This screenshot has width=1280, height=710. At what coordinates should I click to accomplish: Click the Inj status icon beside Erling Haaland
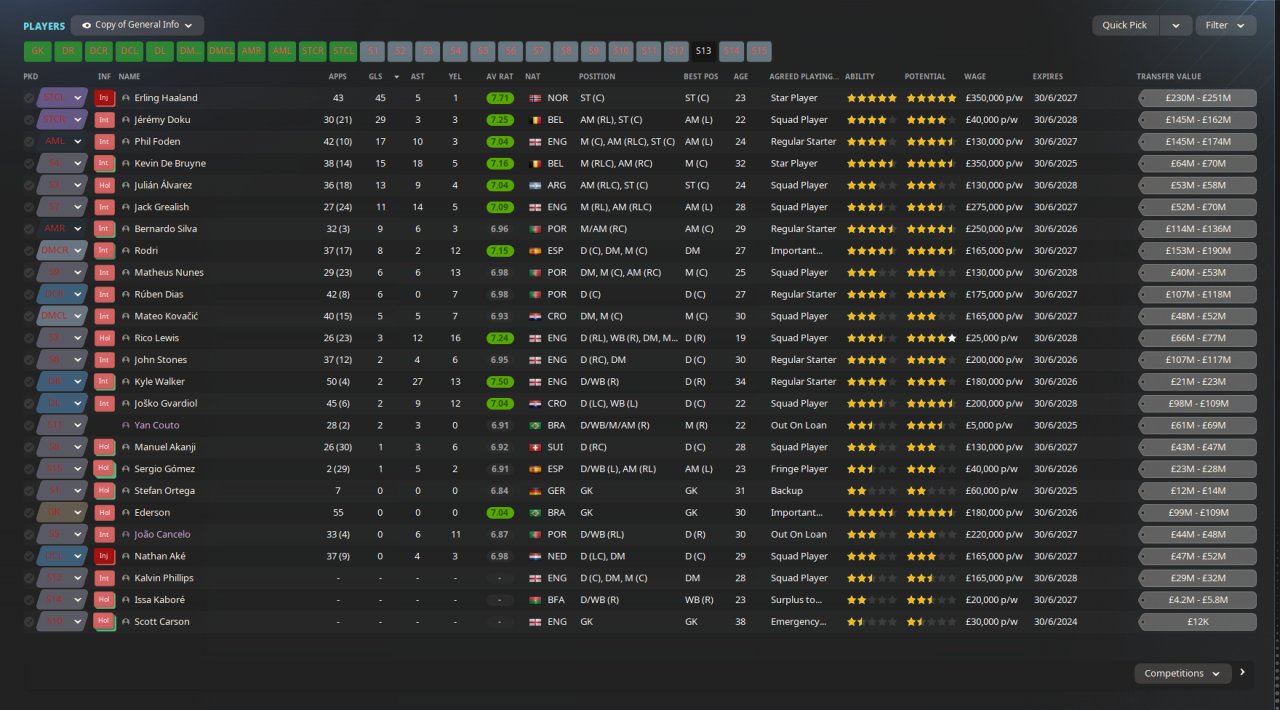point(104,98)
